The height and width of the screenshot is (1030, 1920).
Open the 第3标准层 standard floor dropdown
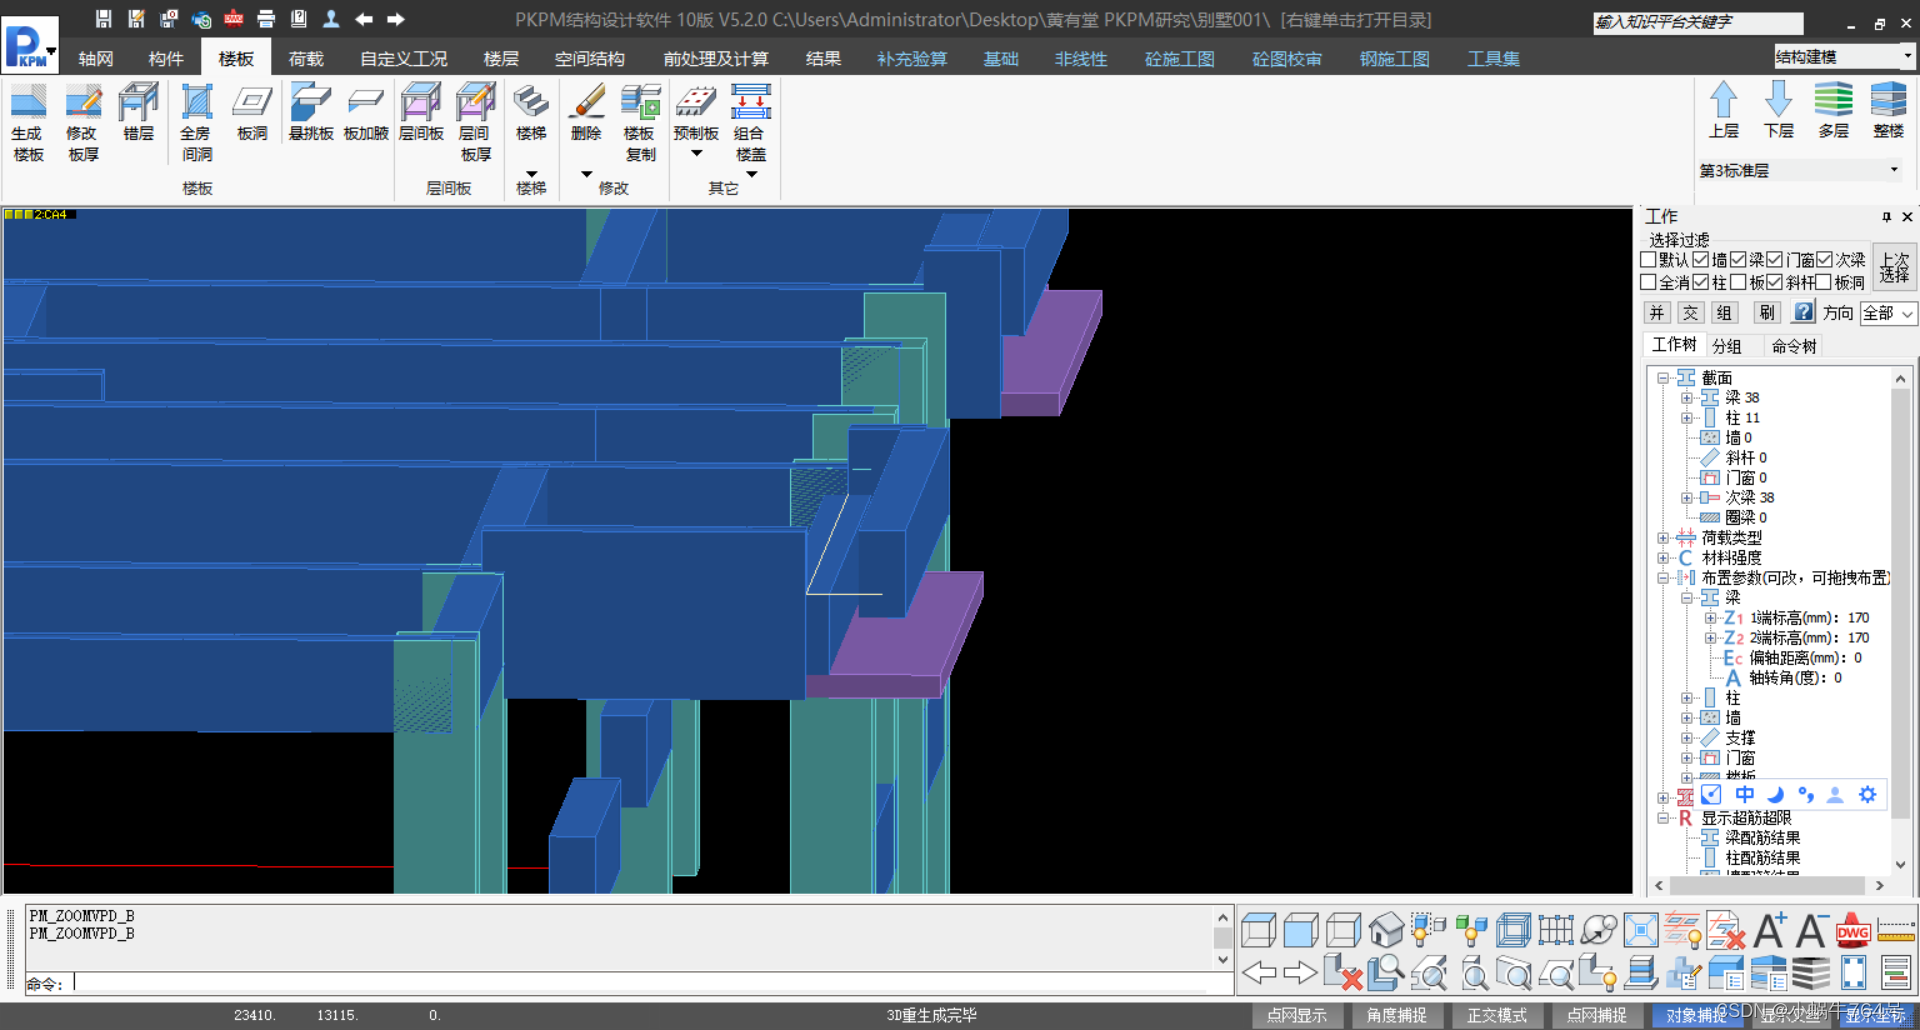[x=1800, y=170]
